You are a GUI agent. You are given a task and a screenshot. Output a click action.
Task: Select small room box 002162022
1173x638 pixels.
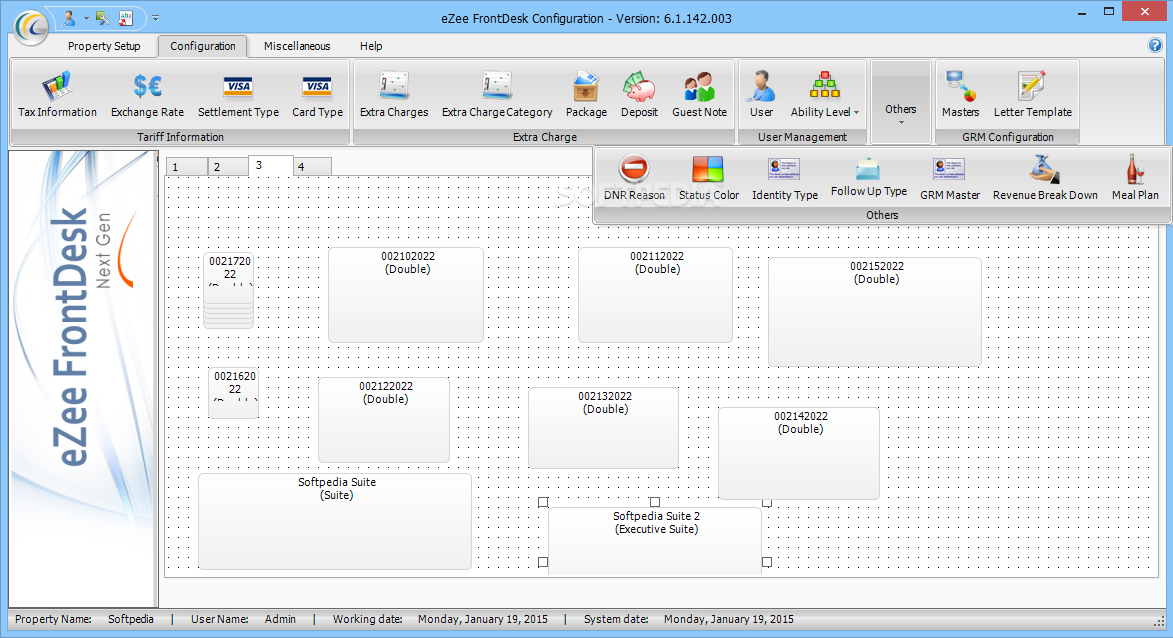point(234,393)
